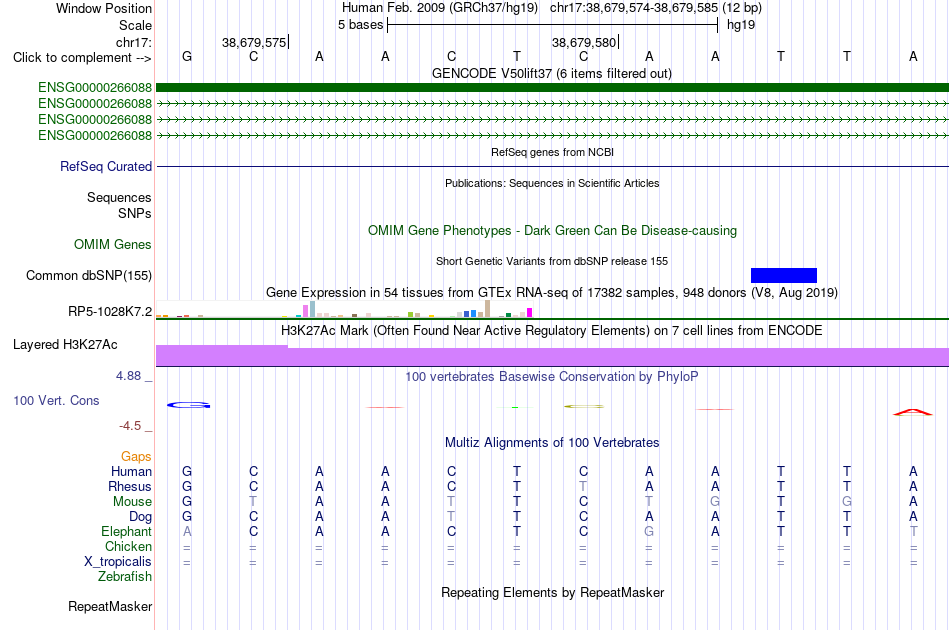This screenshot has height=630, width=950.
Task: Open 'Publications: Sequences in Scientific Articles' title
Action: point(552,183)
